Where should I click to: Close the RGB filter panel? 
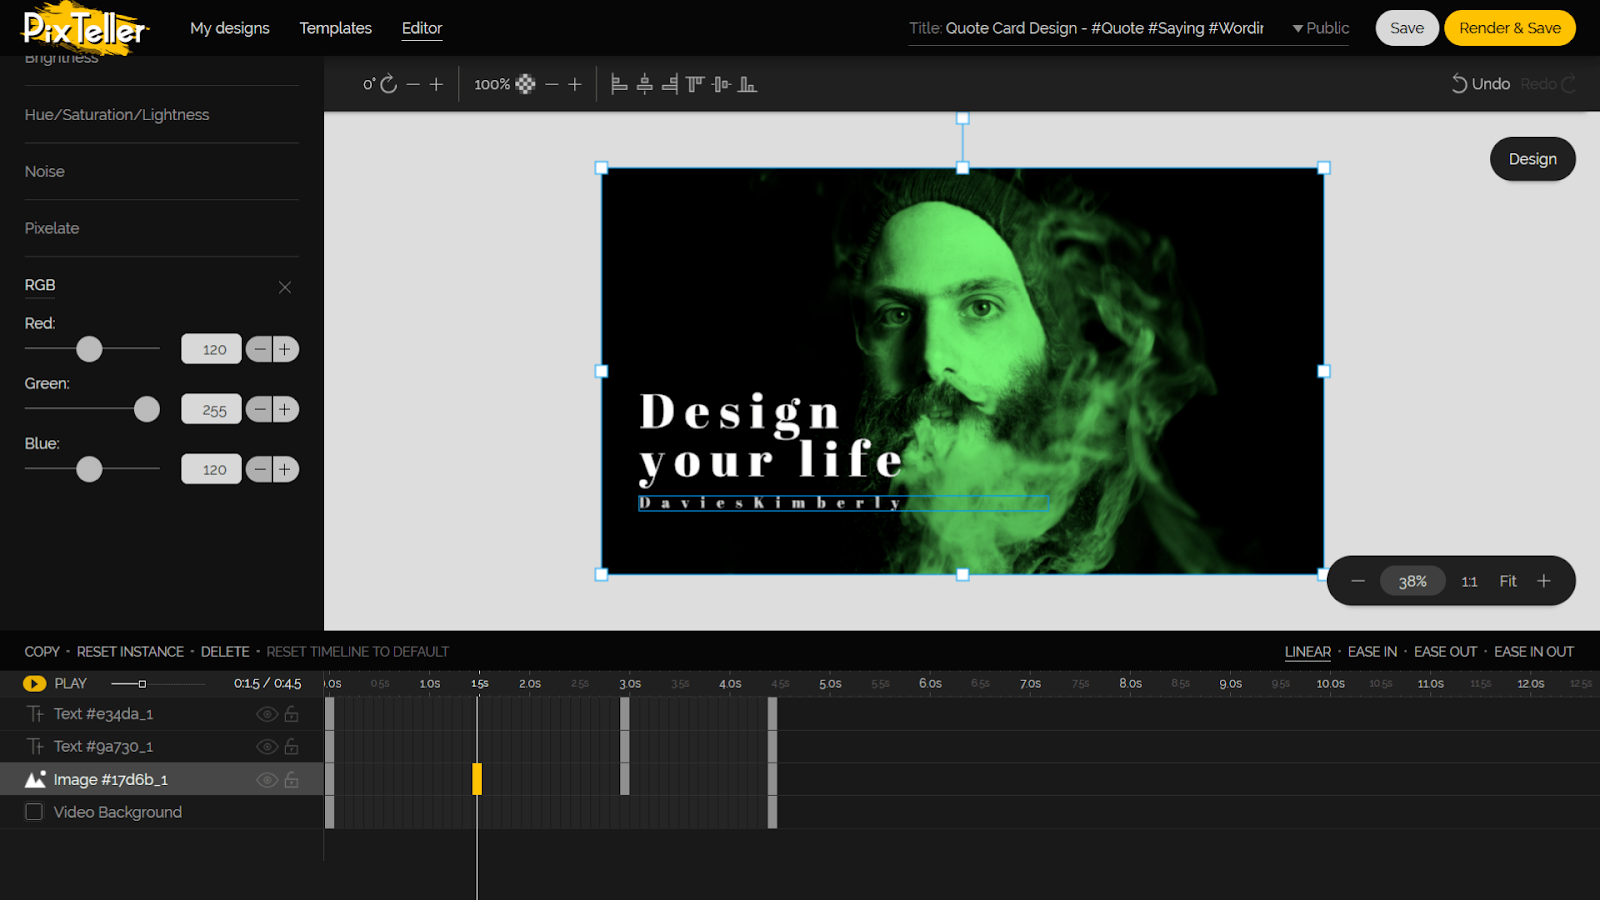click(x=285, y=287)
